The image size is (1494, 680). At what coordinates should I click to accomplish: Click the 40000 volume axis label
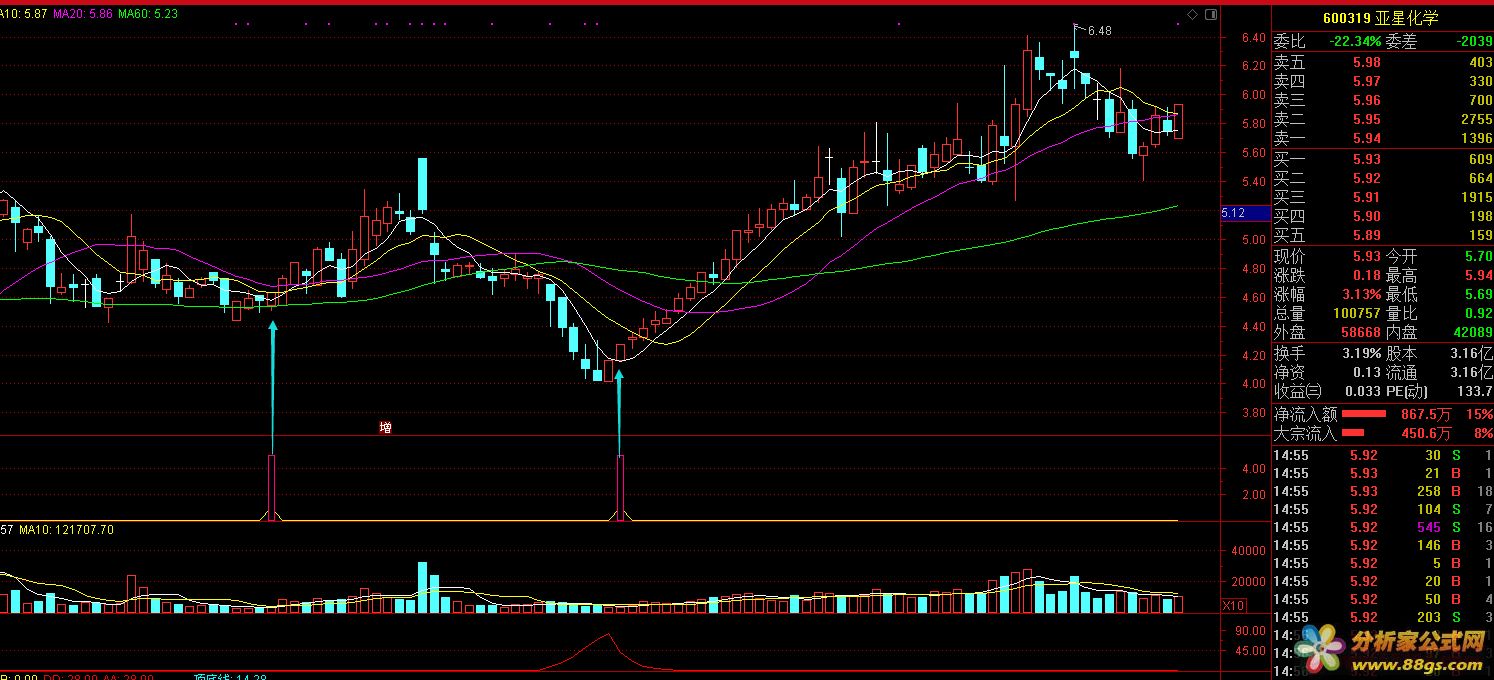[1250, 551]
